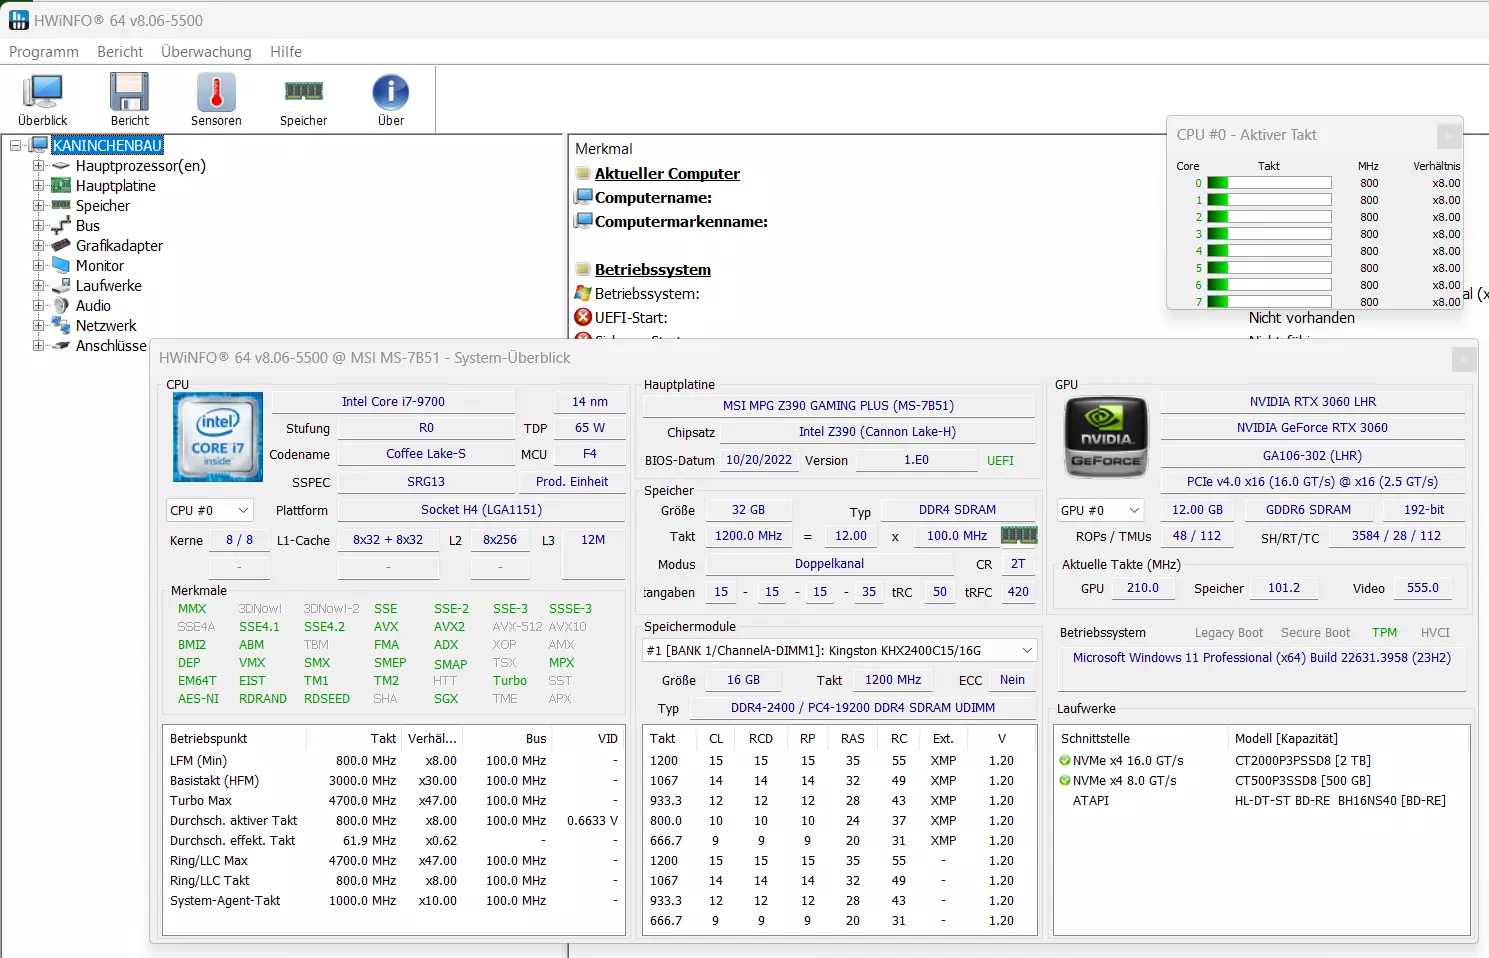
Task: Click the green check icon for NVMe x4 8.0 GT/s
Action: [1065, 781]
